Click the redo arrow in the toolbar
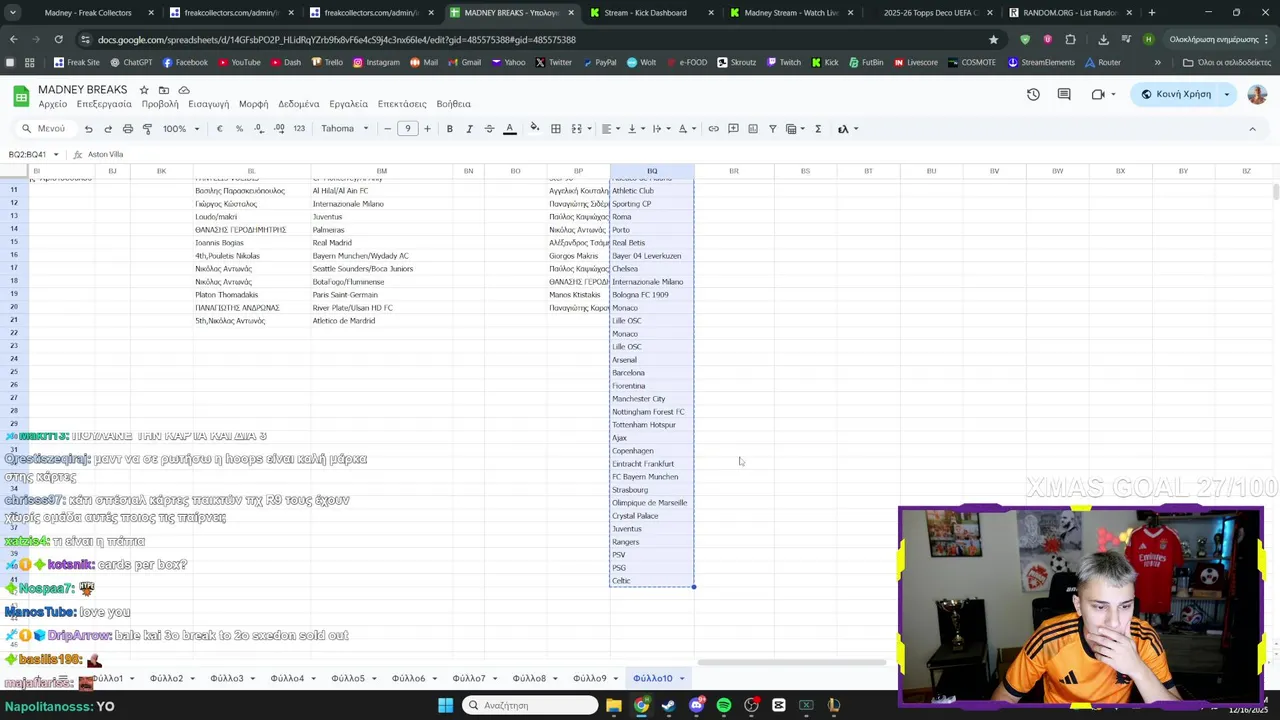 [x=108, y=129]
